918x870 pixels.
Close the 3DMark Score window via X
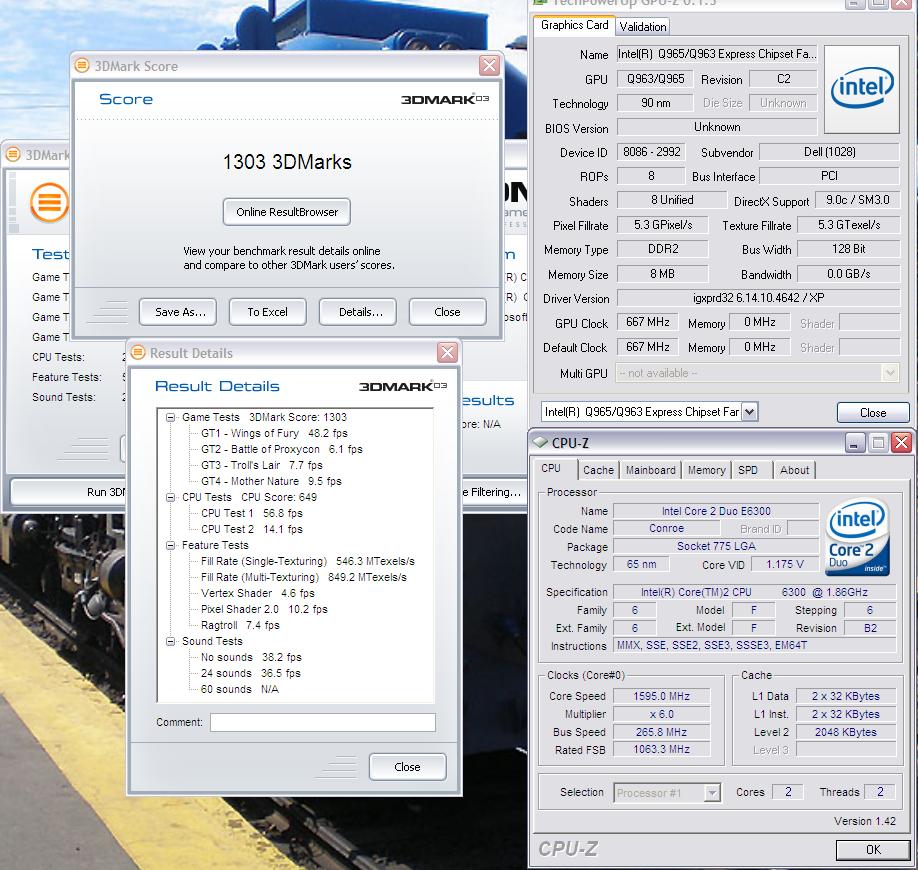tap(489, 65)
